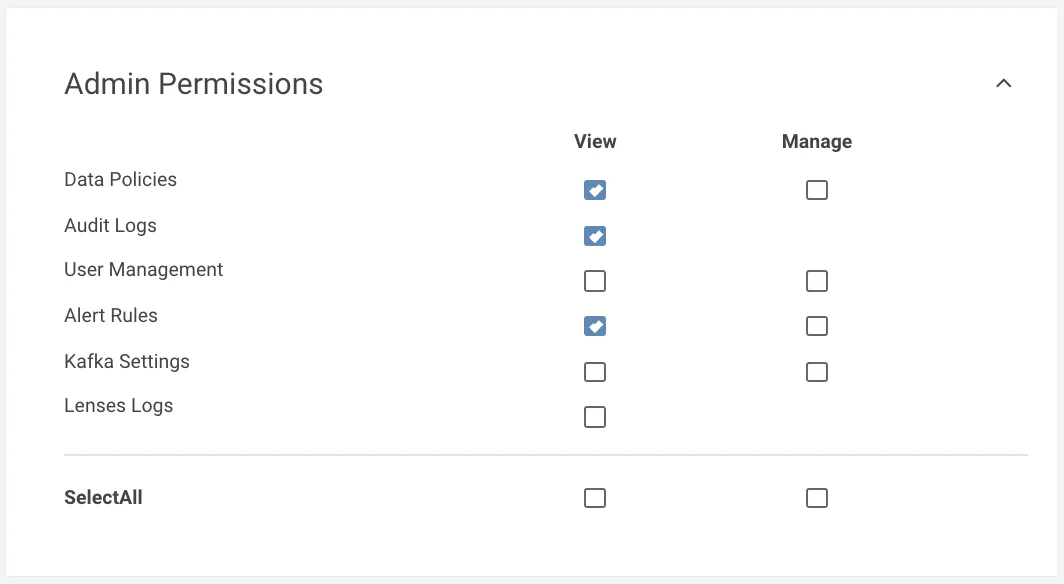The height and width of the screenshot is (584, 1064).
Task: Uncheck the Data Policies View checkbox
Action: (595, 189)
